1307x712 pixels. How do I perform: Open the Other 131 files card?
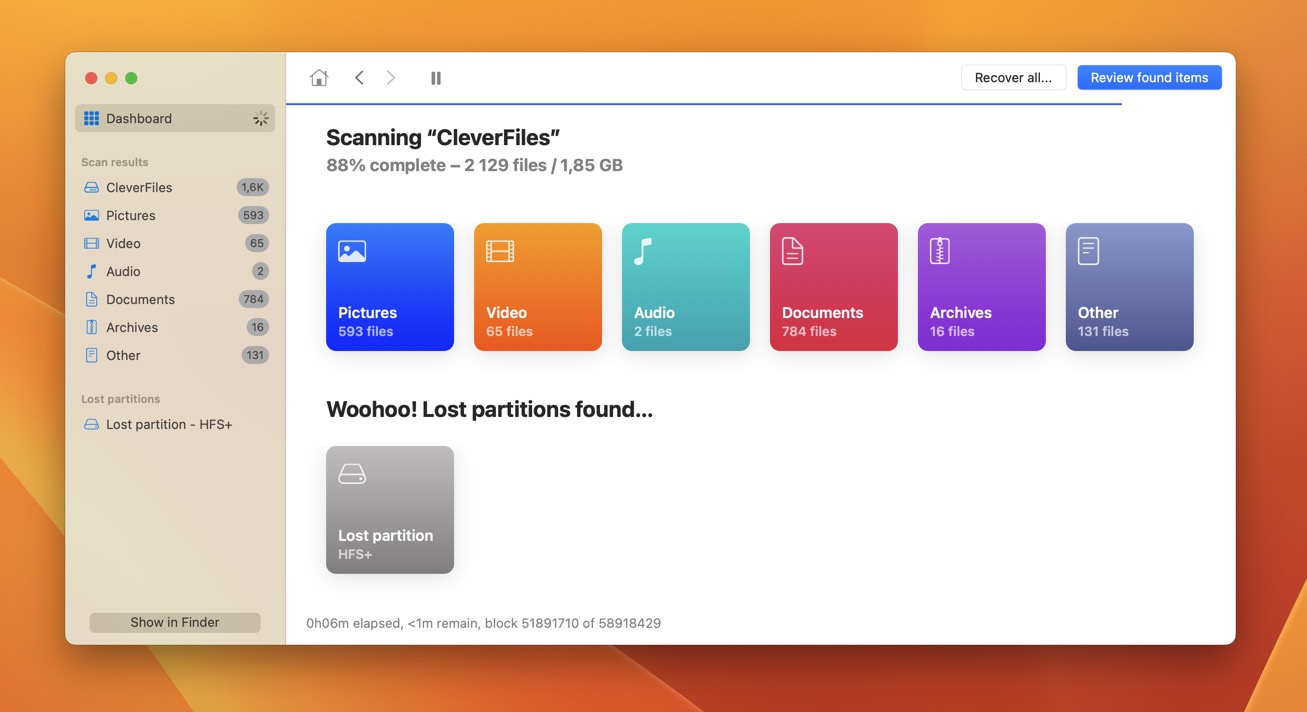click(1130, 287)
